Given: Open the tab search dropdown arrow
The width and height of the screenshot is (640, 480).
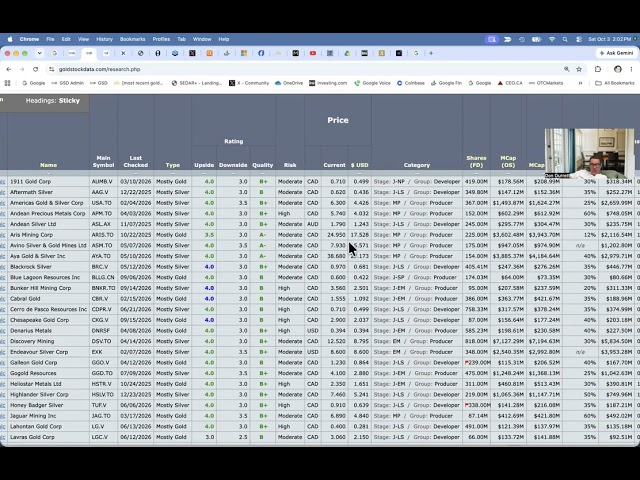Looking at the screenshot, I should click(40, 53).
